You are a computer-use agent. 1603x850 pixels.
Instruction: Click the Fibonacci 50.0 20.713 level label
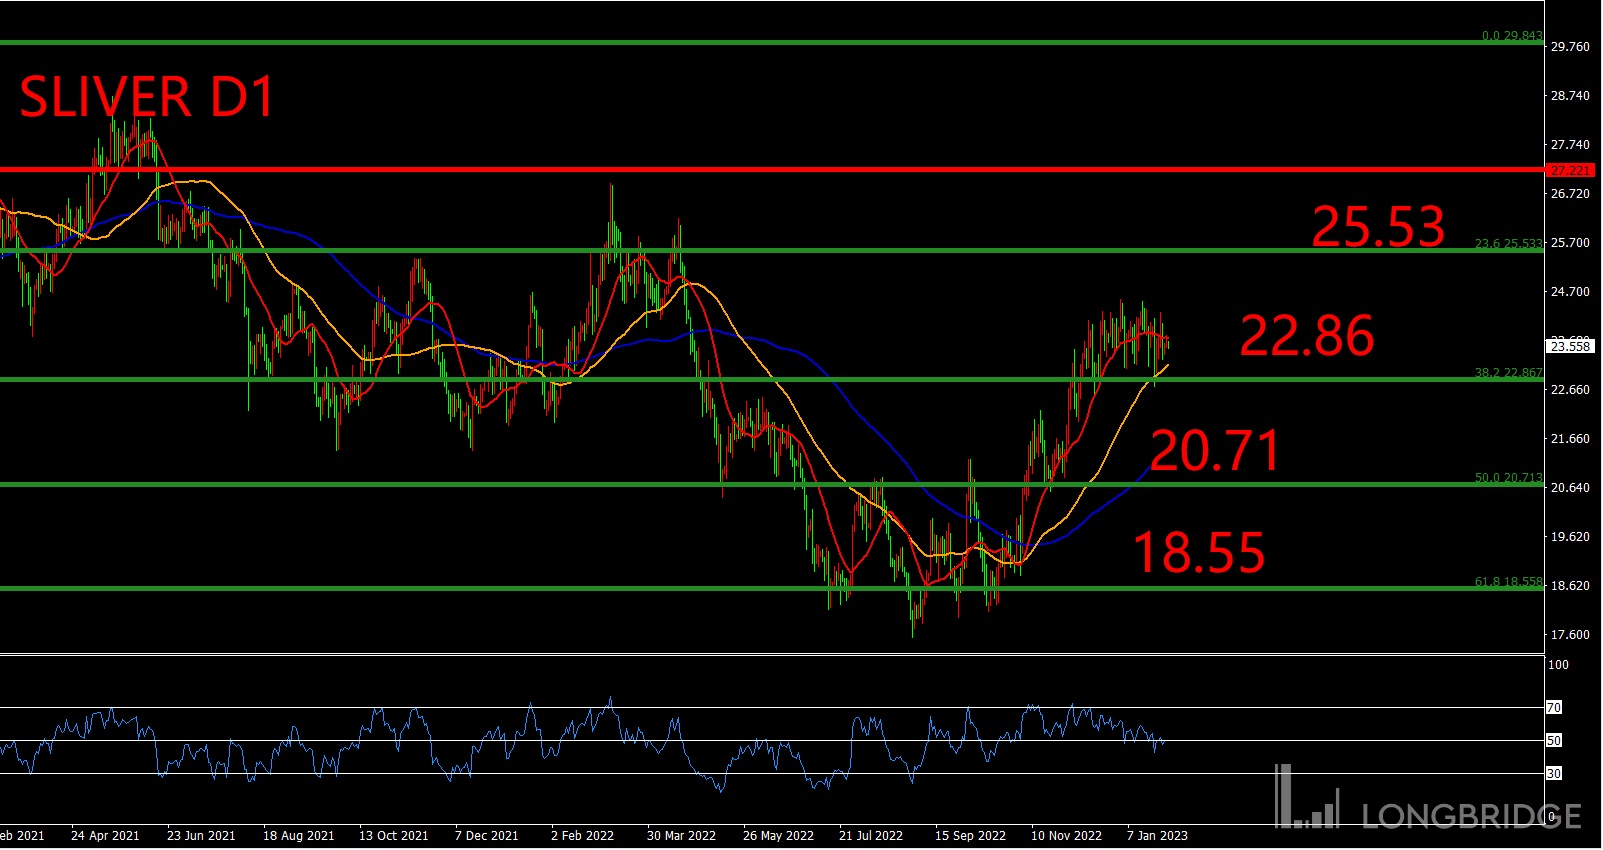coord(1508,478)
